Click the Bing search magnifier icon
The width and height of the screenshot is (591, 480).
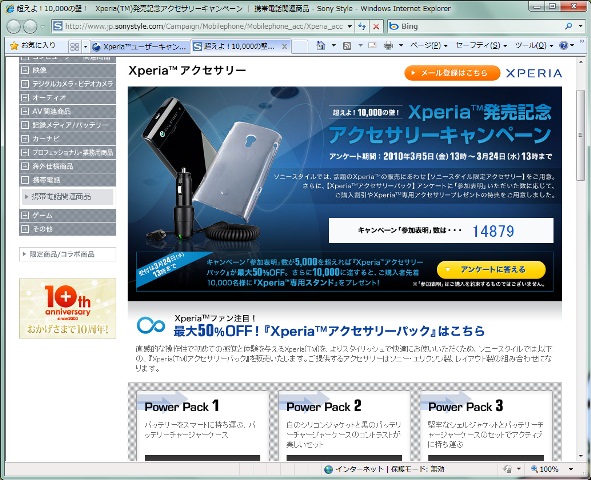(x=569, y=26)
